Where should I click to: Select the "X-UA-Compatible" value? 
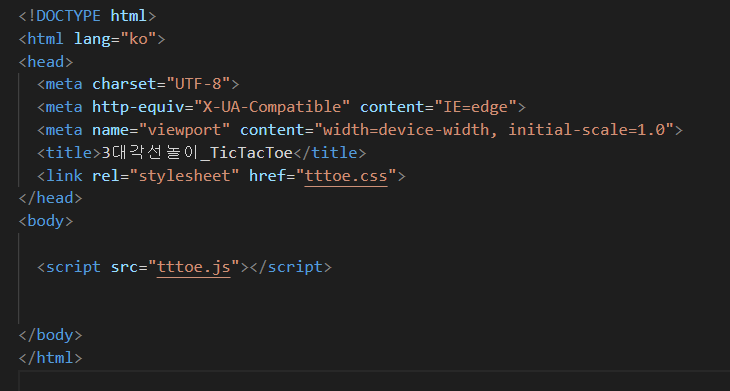[x=272, y=107]
